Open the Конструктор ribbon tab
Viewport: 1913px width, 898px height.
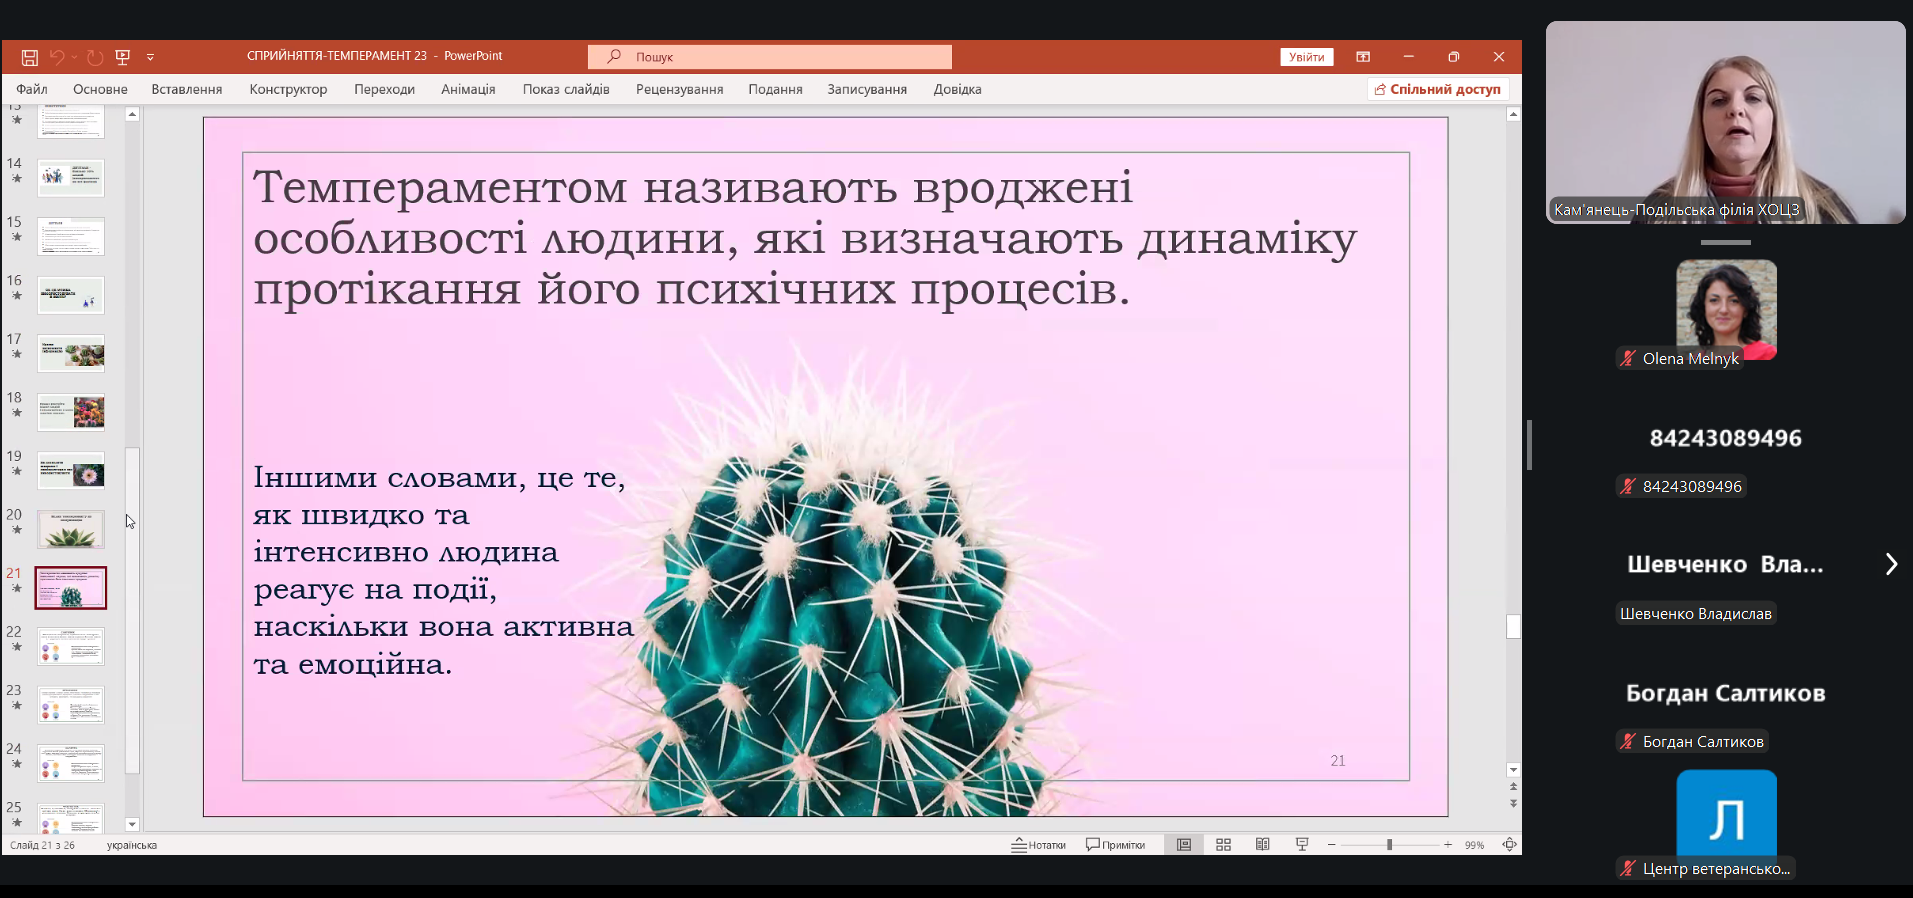click(x=288, y=89)
